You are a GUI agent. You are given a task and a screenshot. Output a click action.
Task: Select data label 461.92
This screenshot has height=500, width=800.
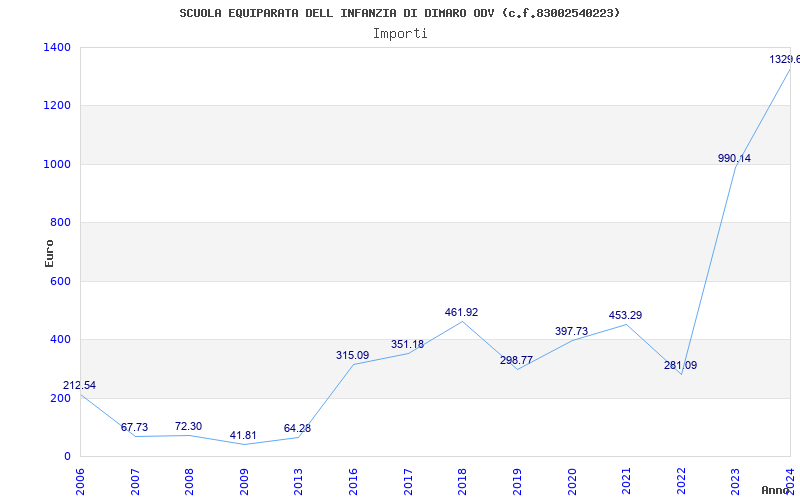click(461, 312)
